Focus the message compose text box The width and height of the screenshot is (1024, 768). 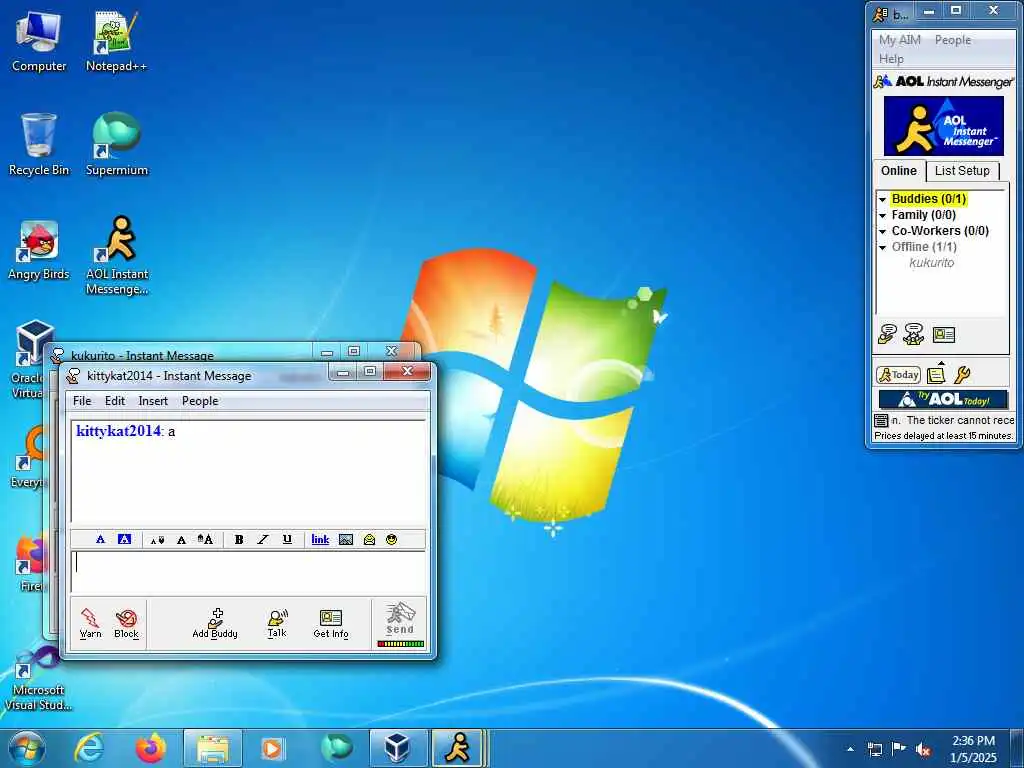tap(248, 571)
